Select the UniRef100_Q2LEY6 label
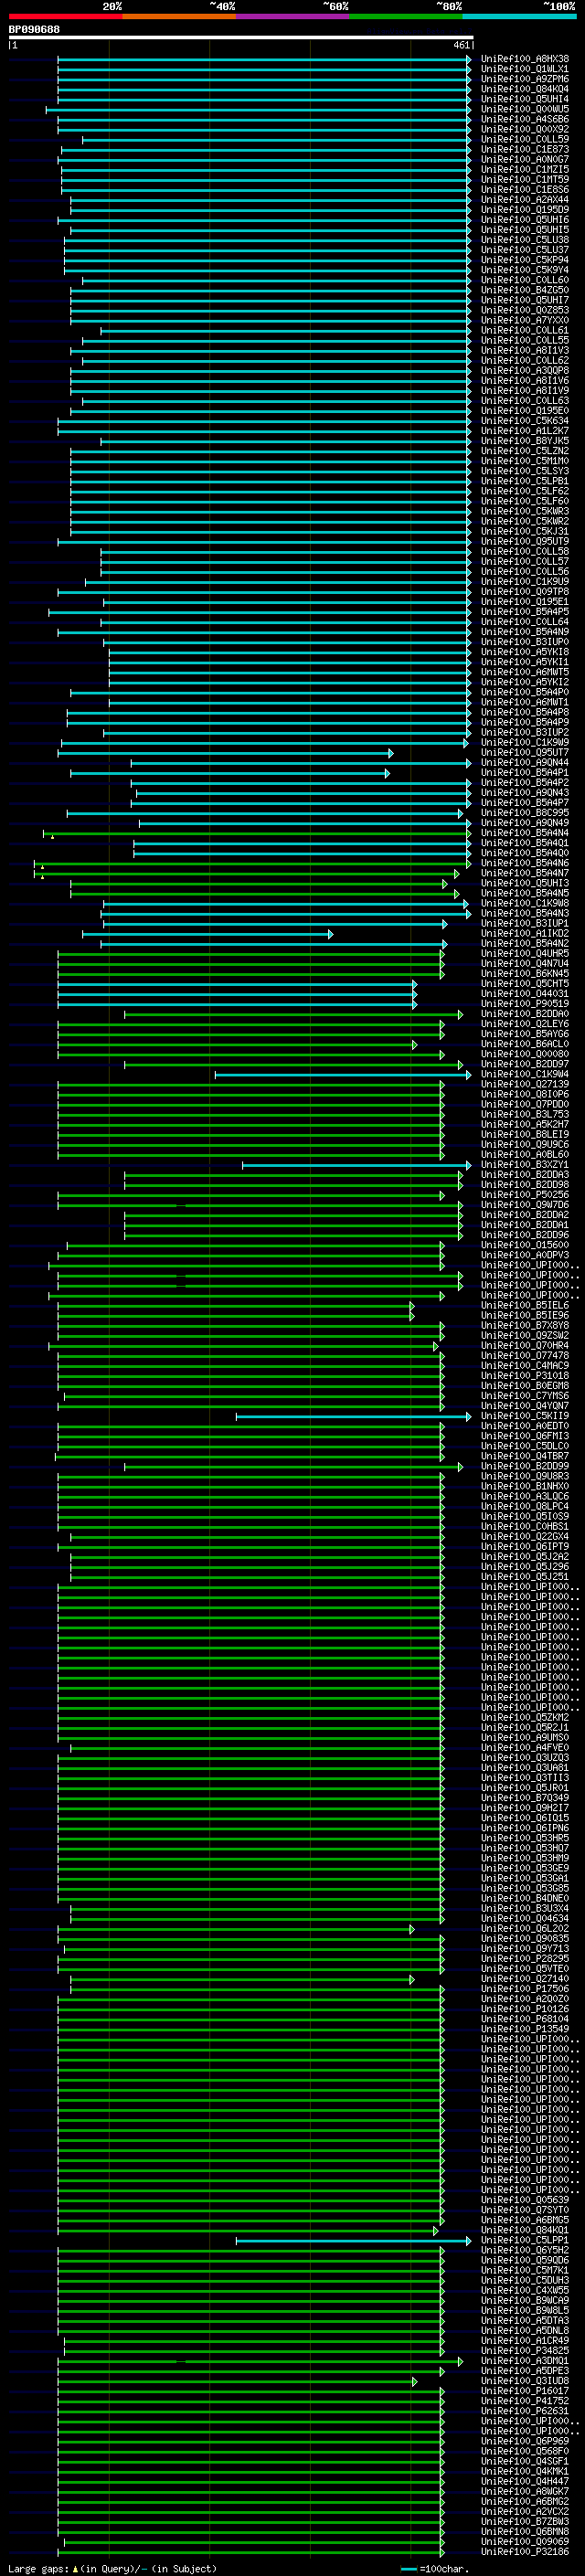 click(525, 1024)
